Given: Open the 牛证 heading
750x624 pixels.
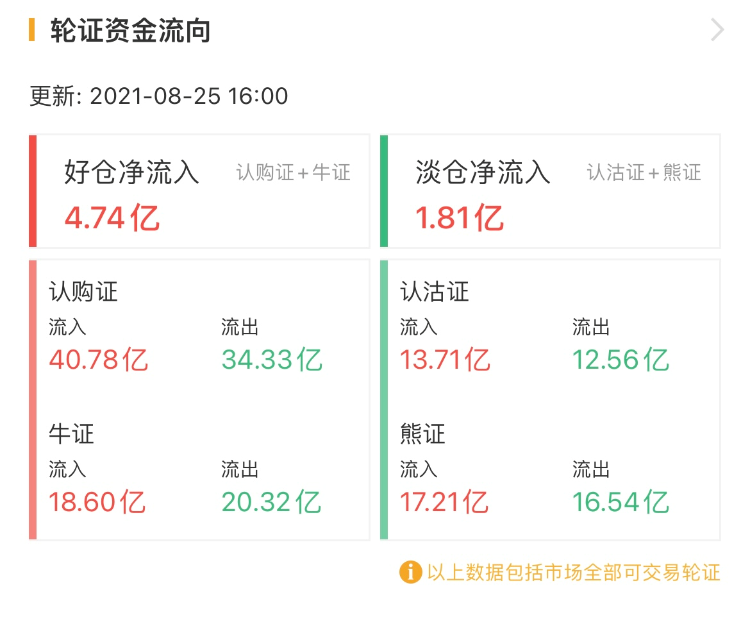Looking at the screenshot, I should coord(71,434).
